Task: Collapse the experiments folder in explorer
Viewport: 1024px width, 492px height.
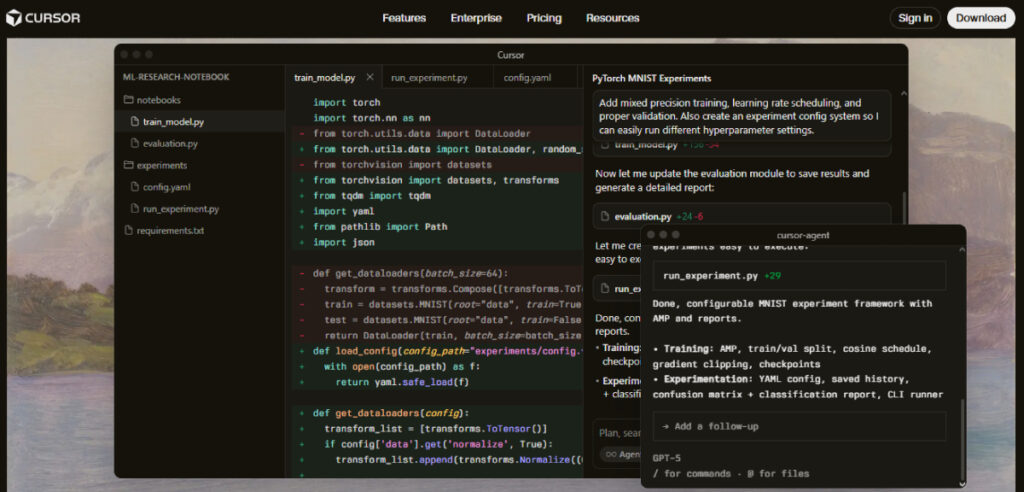Action: click(161, 165)
